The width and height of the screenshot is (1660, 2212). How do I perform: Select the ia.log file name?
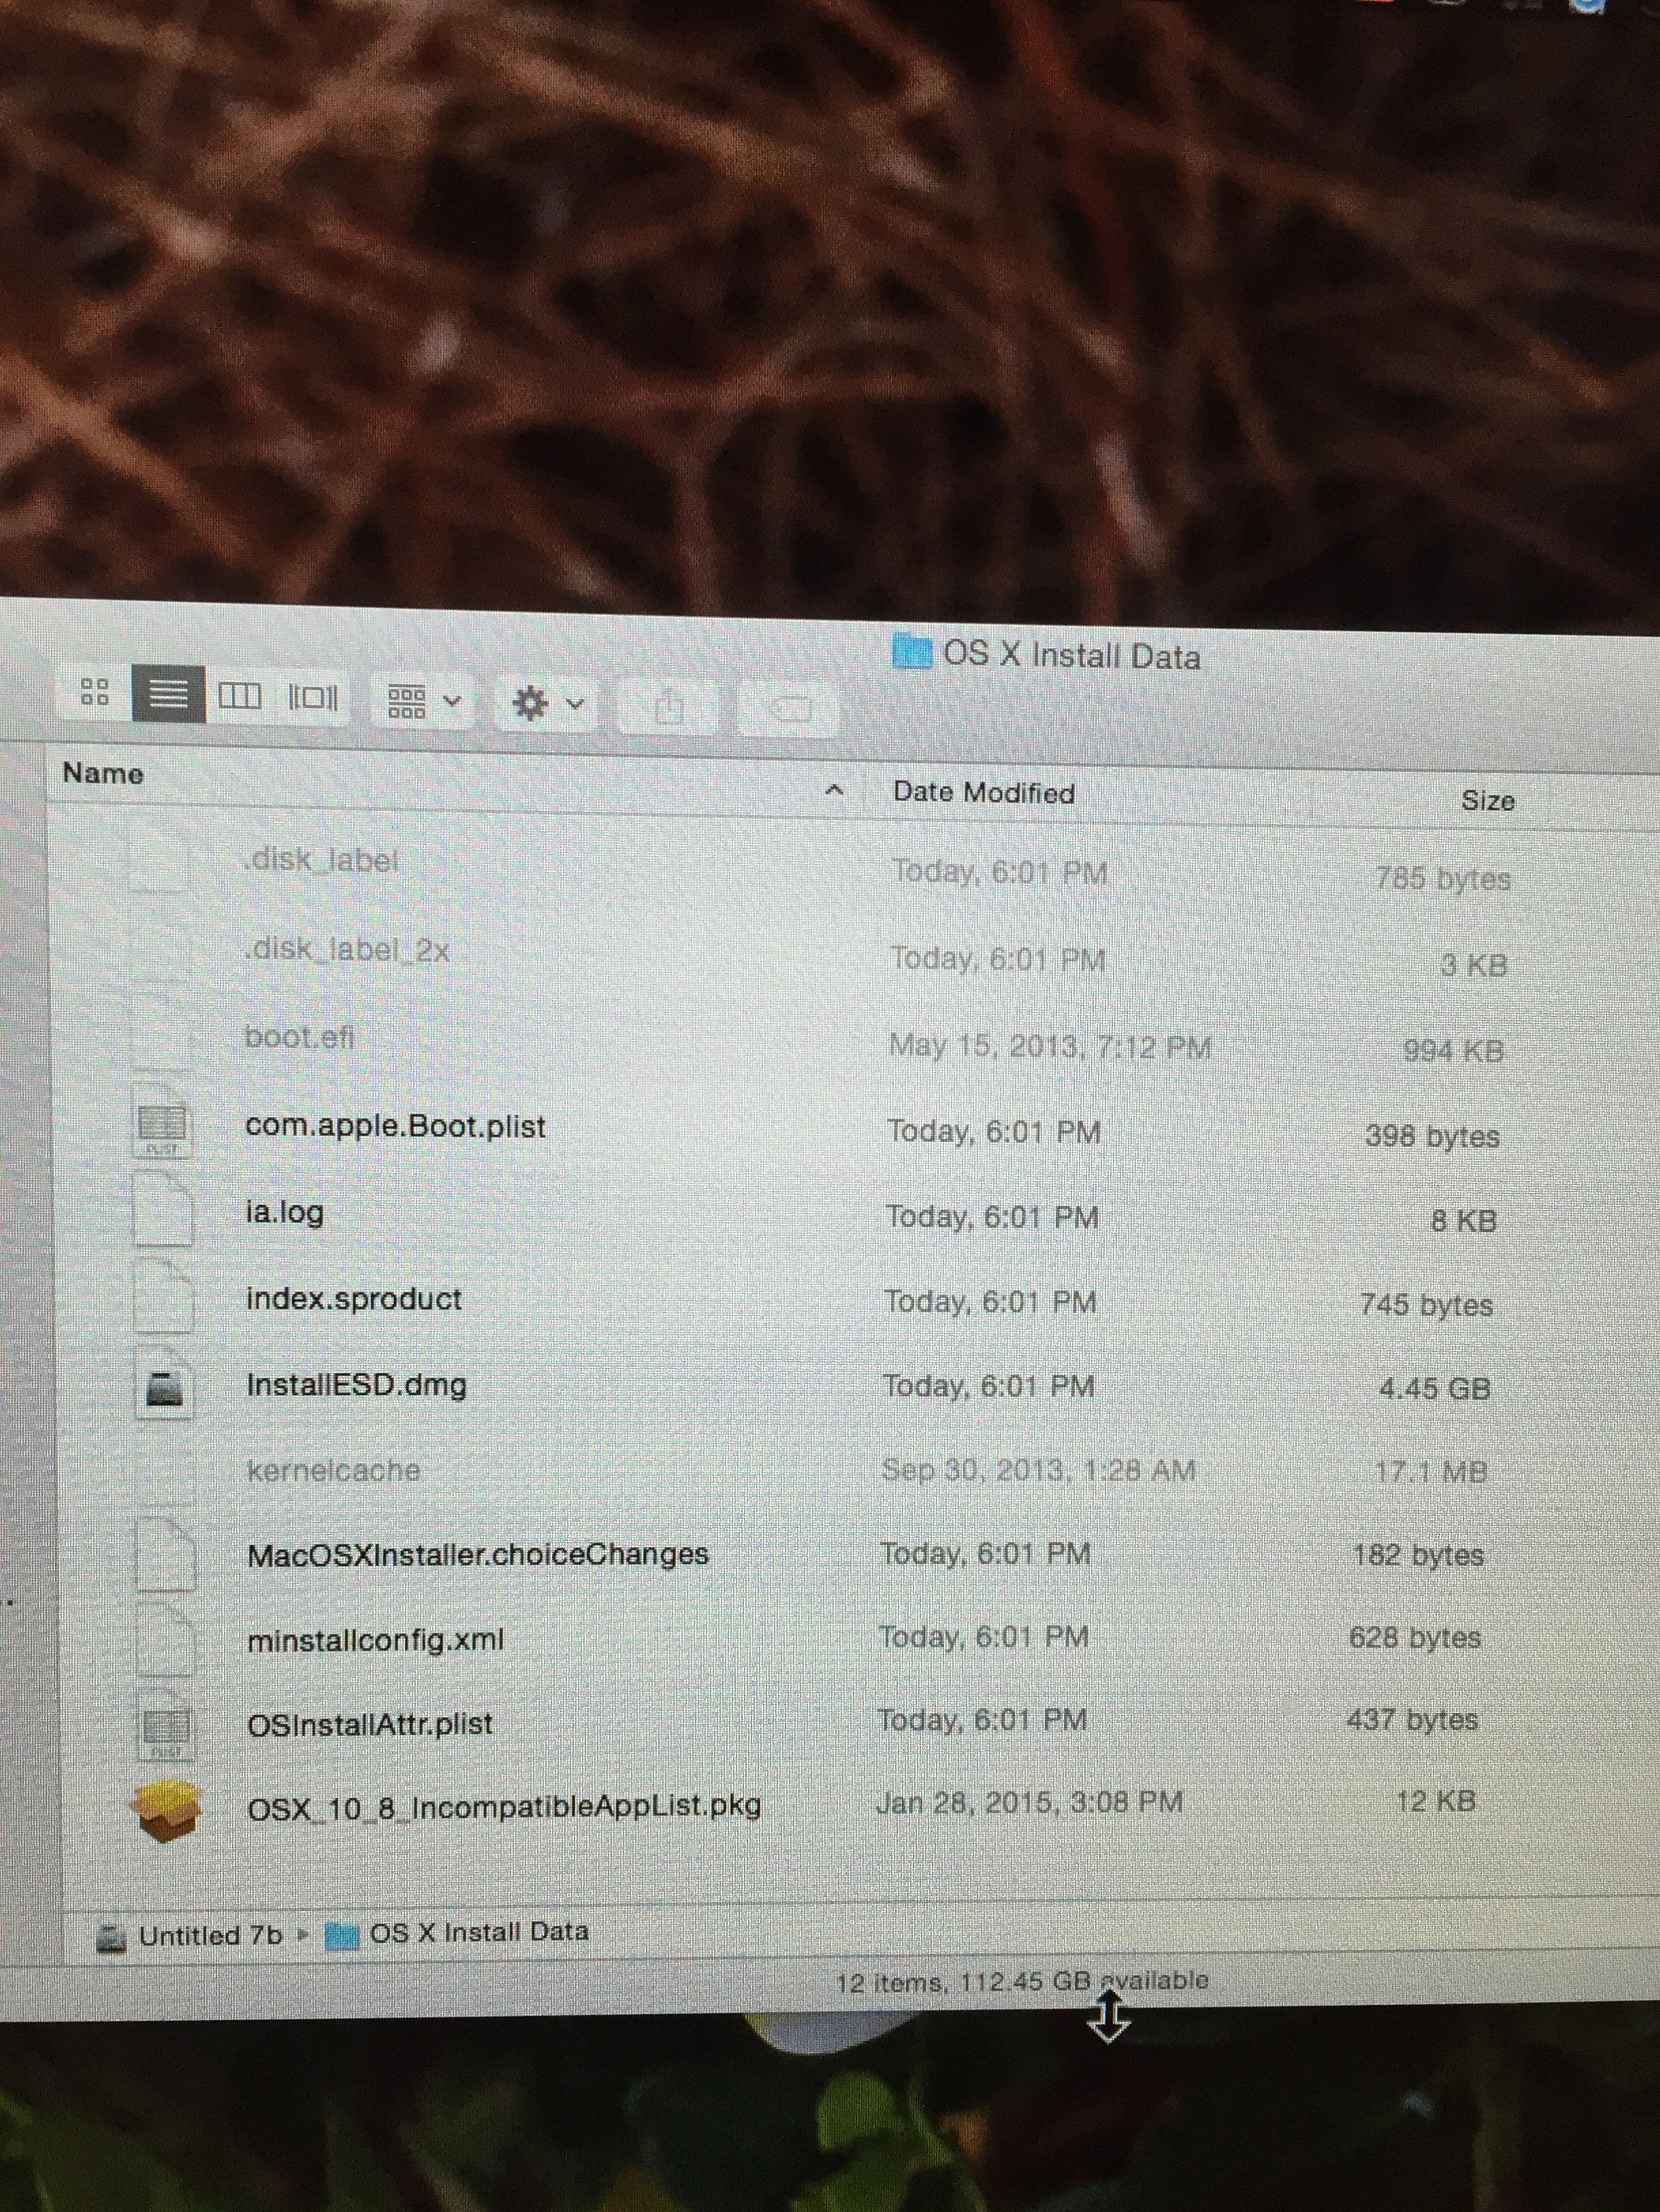click(285, 1213)
